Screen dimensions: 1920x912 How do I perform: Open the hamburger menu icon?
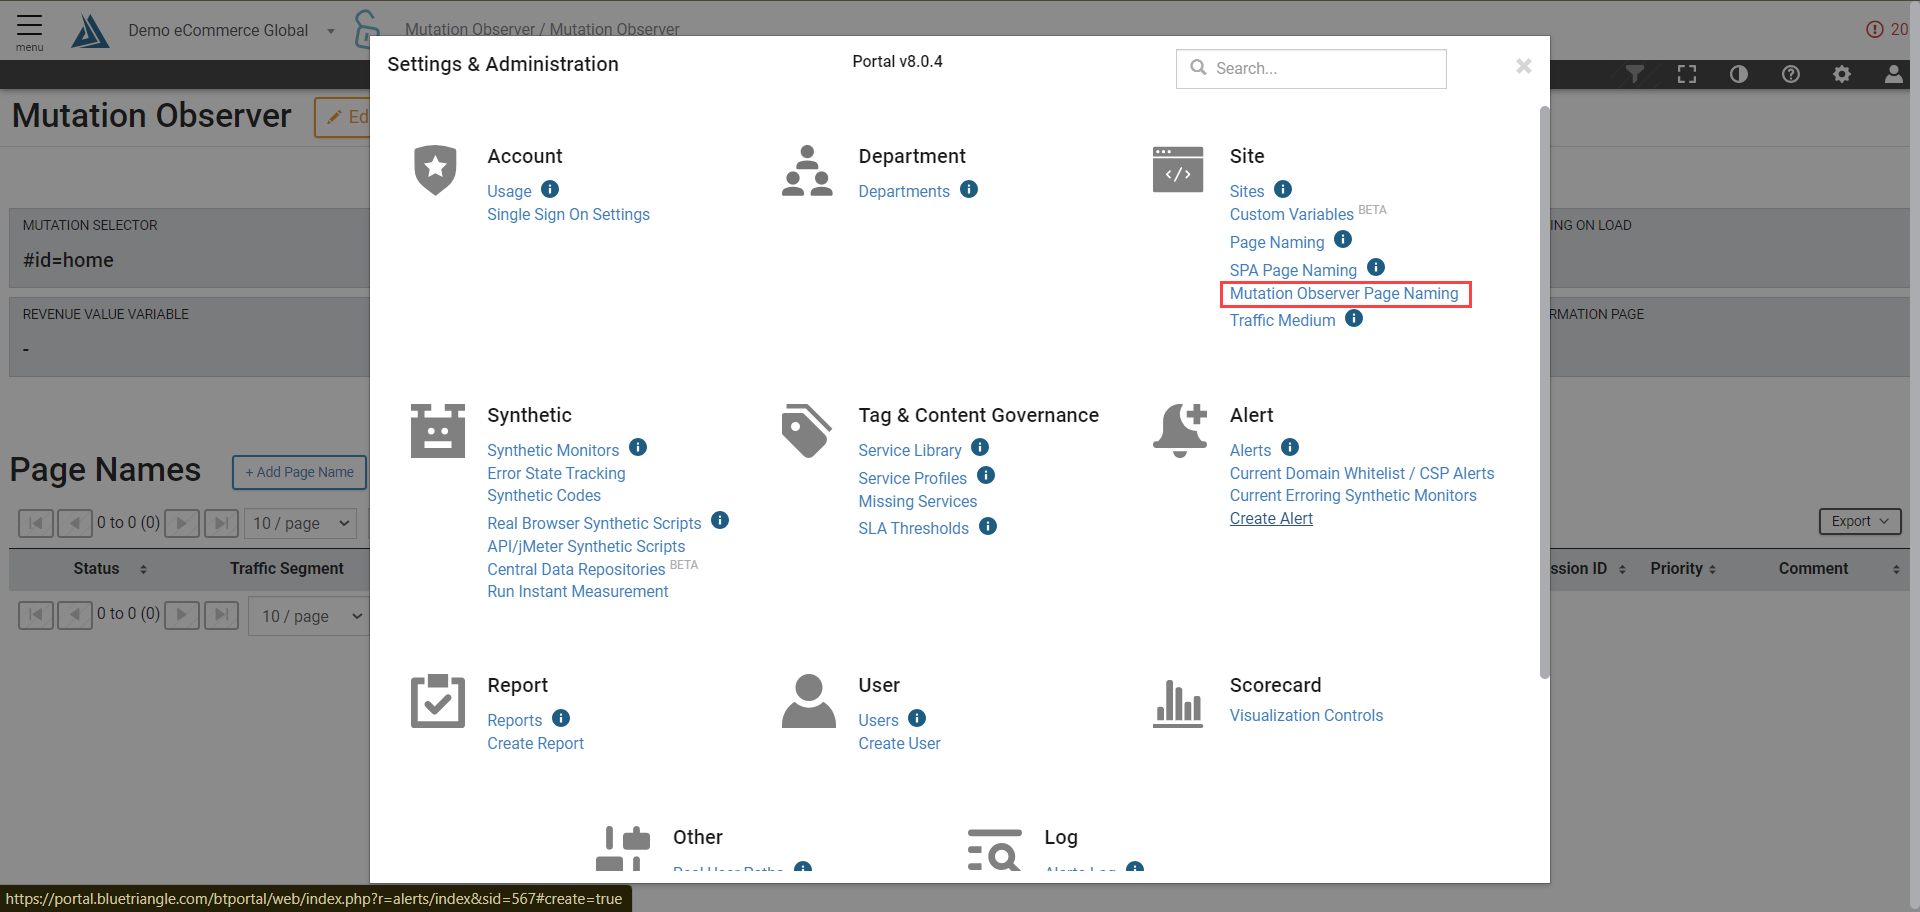[x=29, y=31]
